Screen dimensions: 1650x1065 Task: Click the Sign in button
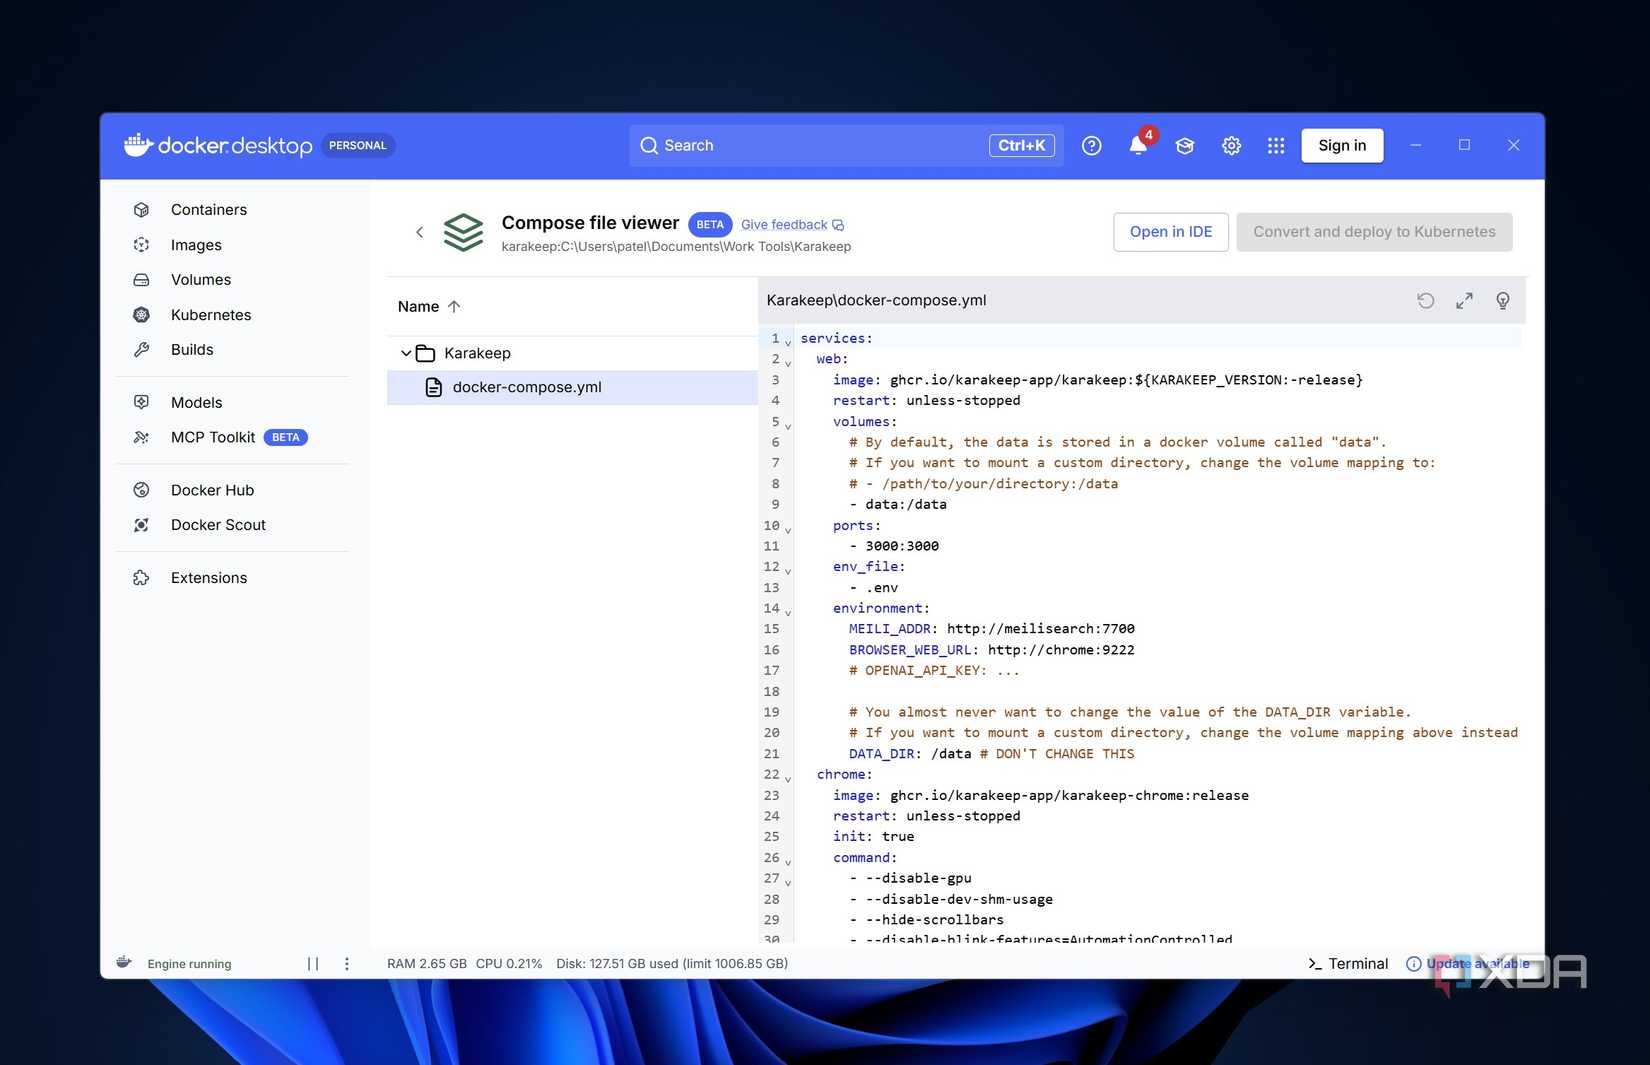1342,146
